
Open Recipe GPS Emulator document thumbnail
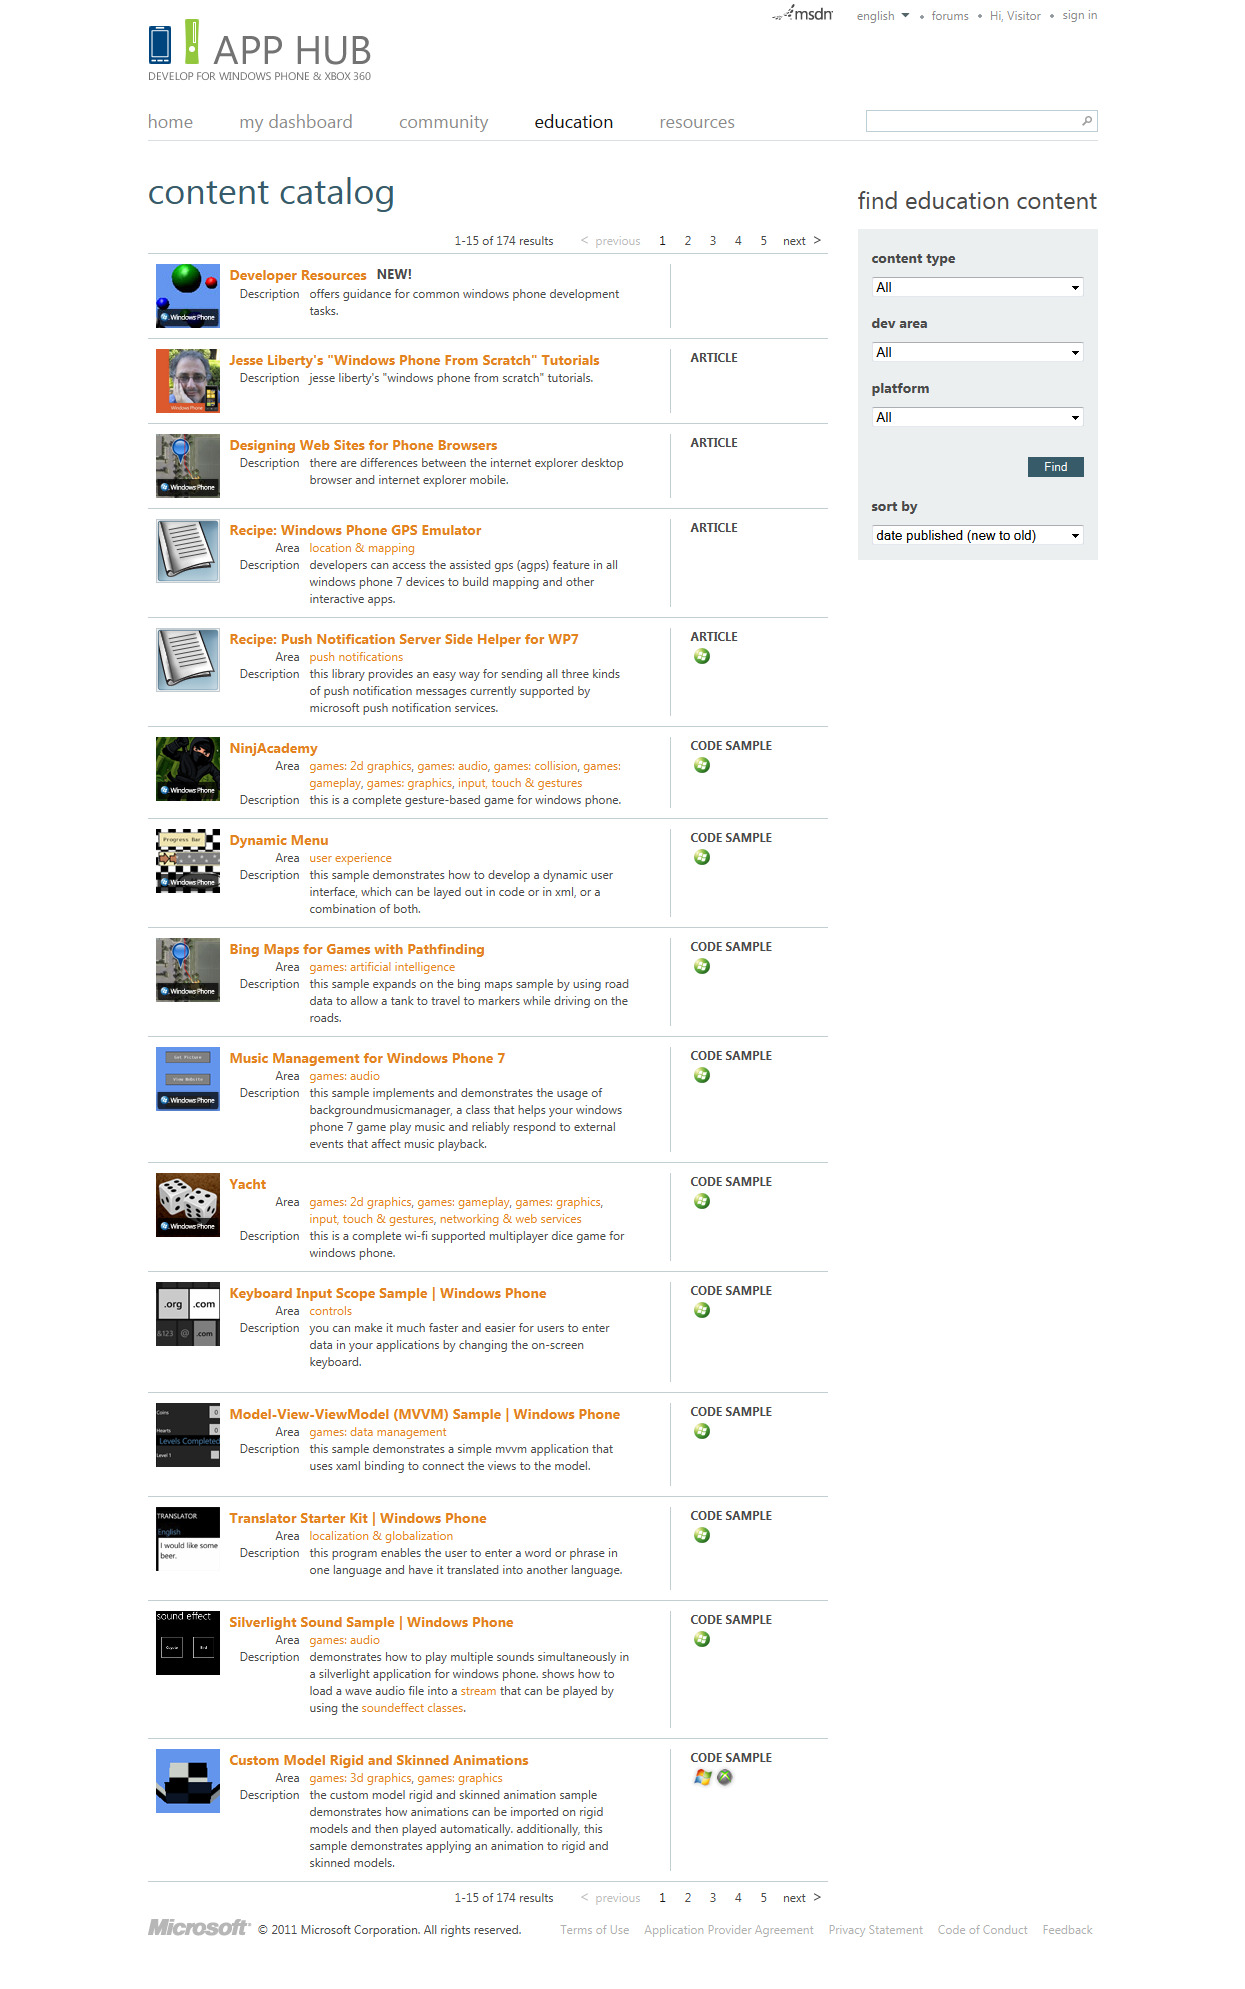click(x=188, y=551)
